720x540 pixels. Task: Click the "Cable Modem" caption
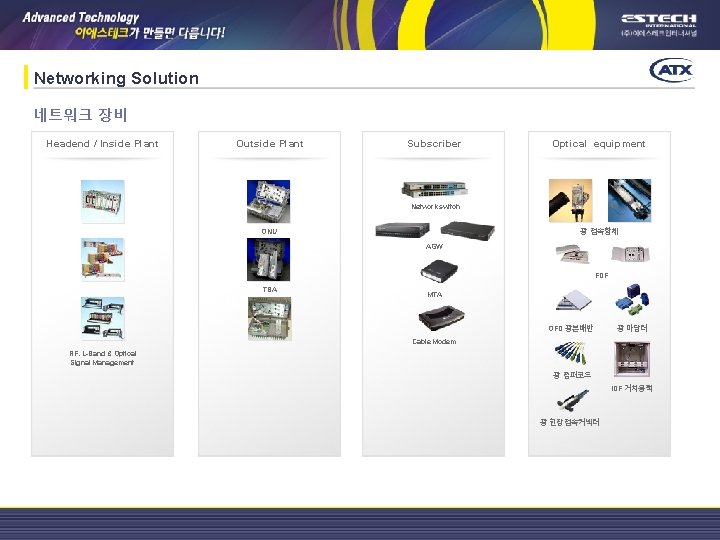point(434,342)
